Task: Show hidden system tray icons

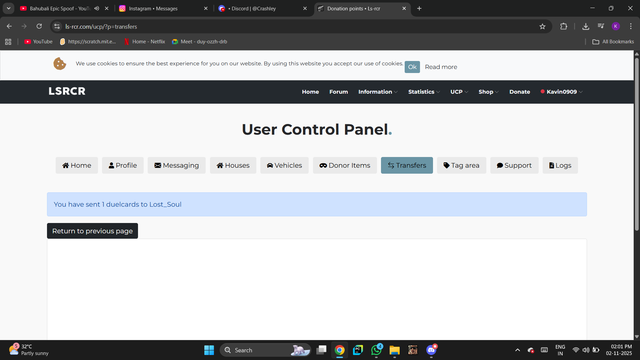Action: pyautogui.click(x=518, y=350)
